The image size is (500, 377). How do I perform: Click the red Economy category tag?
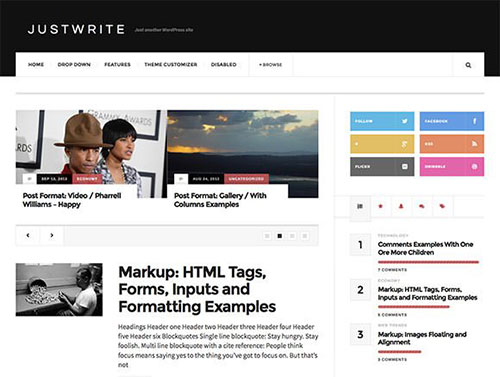87,179
